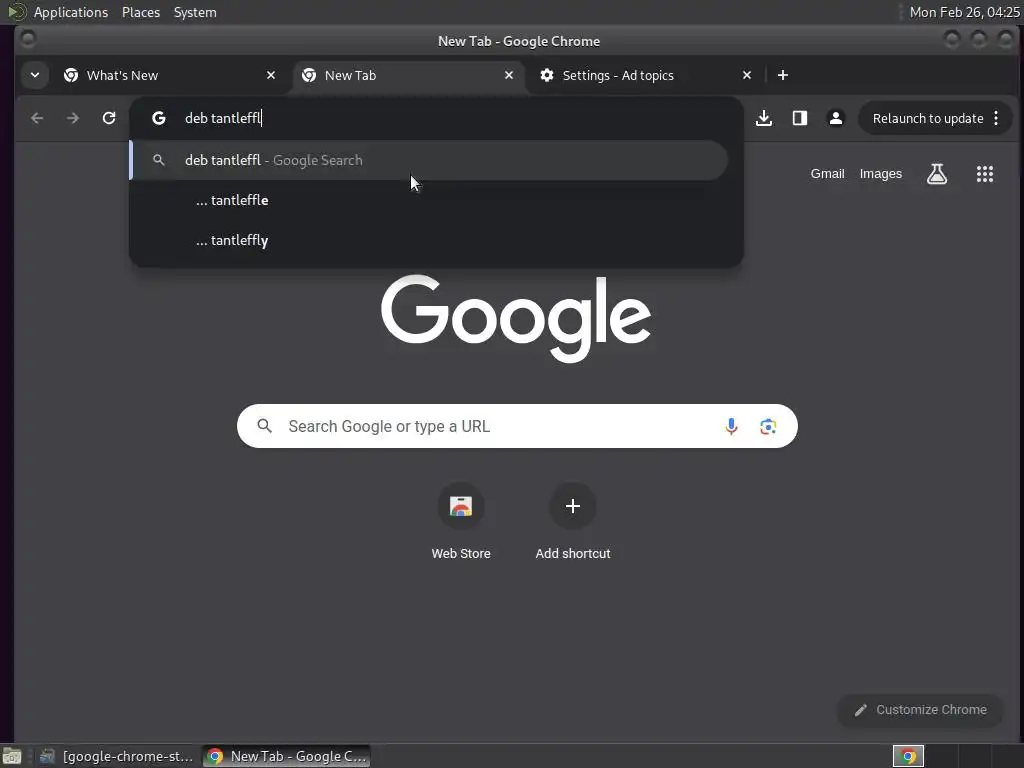
Task: Click the show desktop icon in bottom panel
Action: [x=12, y=756]
